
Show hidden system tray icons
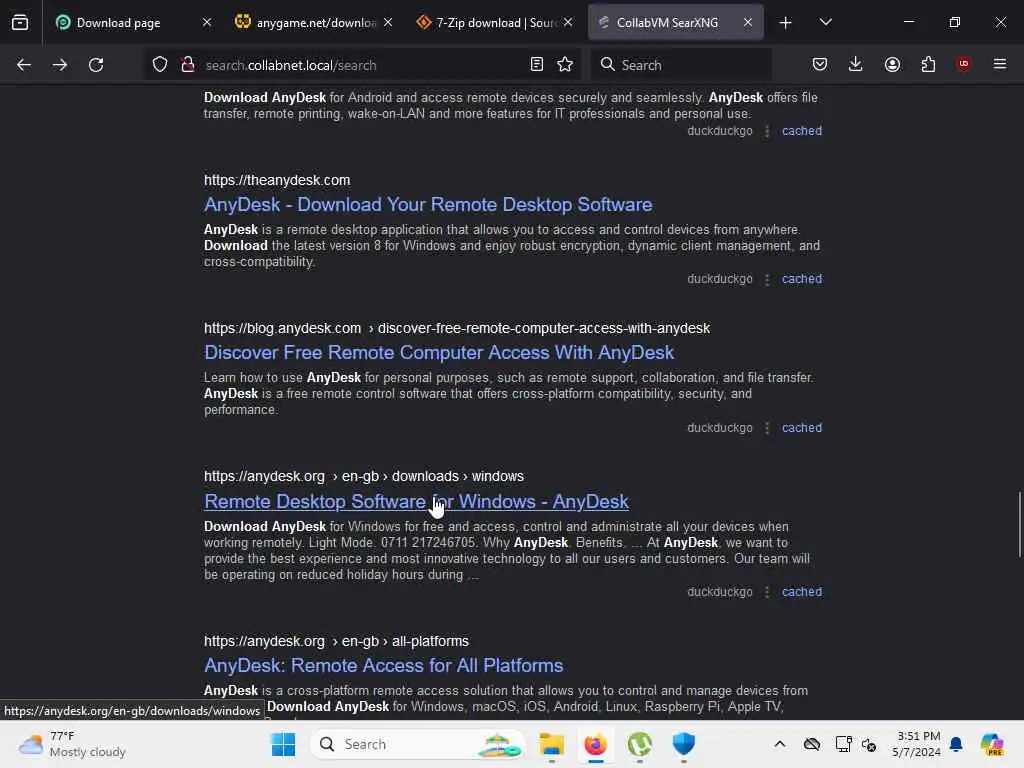point(780,744)
